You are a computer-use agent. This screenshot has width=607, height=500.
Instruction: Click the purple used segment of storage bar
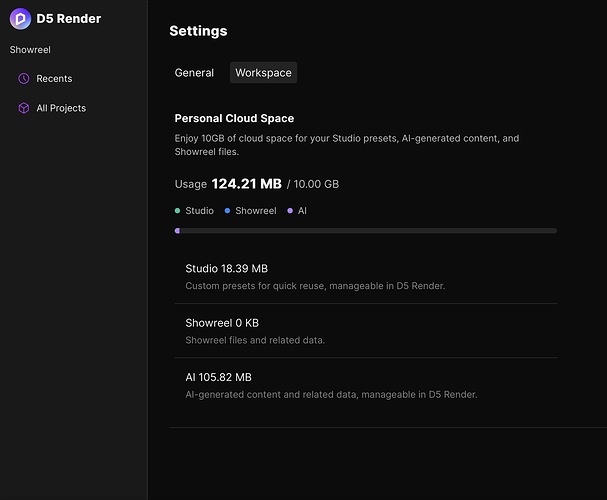(x=177, y=231)
